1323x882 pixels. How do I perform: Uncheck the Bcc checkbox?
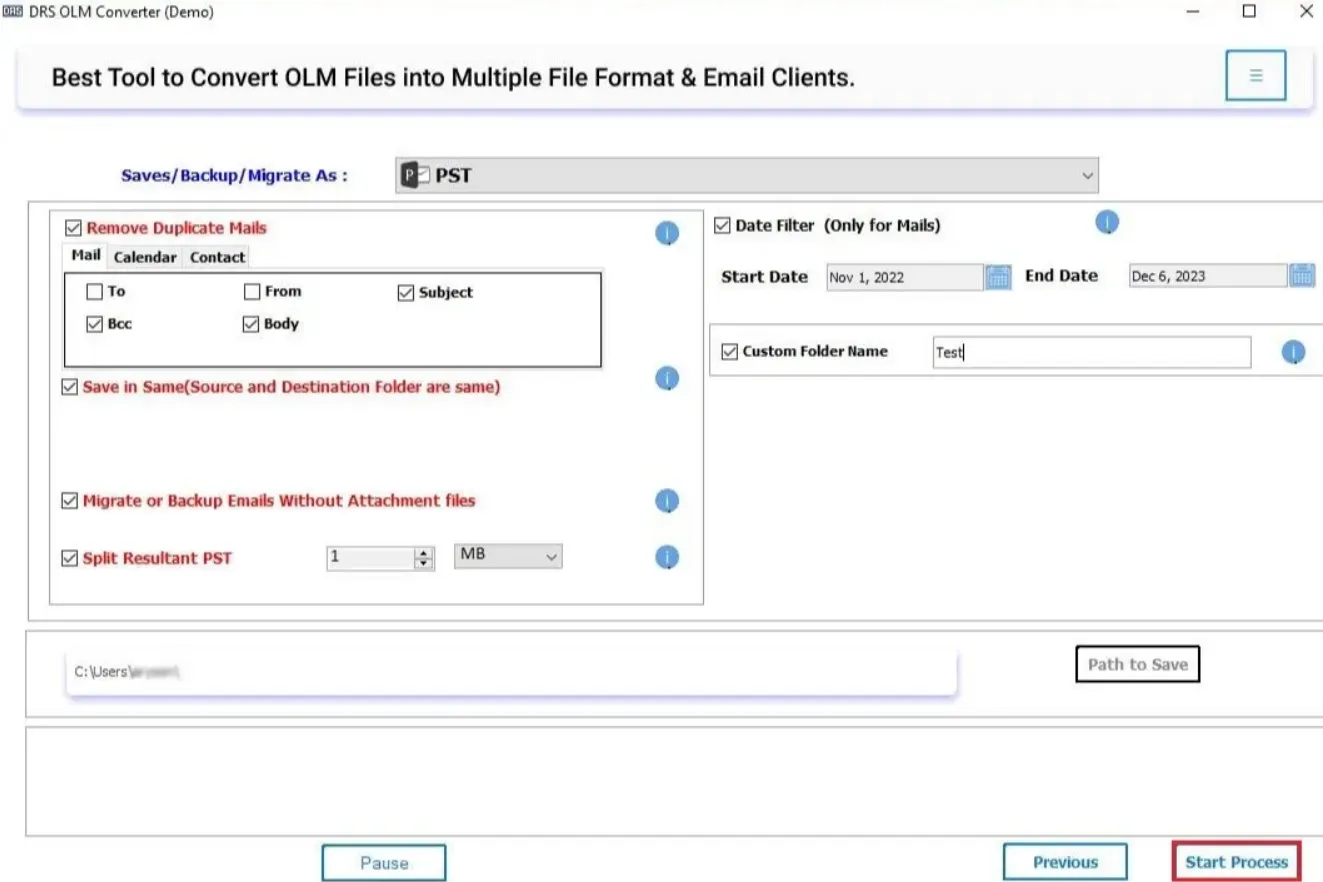point(94,324)
